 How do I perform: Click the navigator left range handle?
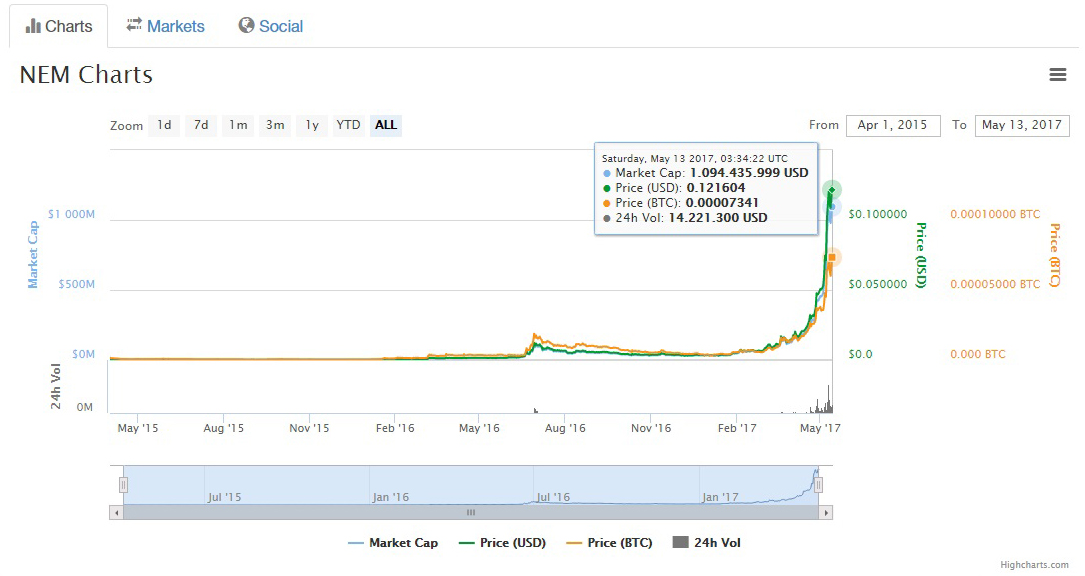pyautogui.click(x=123, y=485)
